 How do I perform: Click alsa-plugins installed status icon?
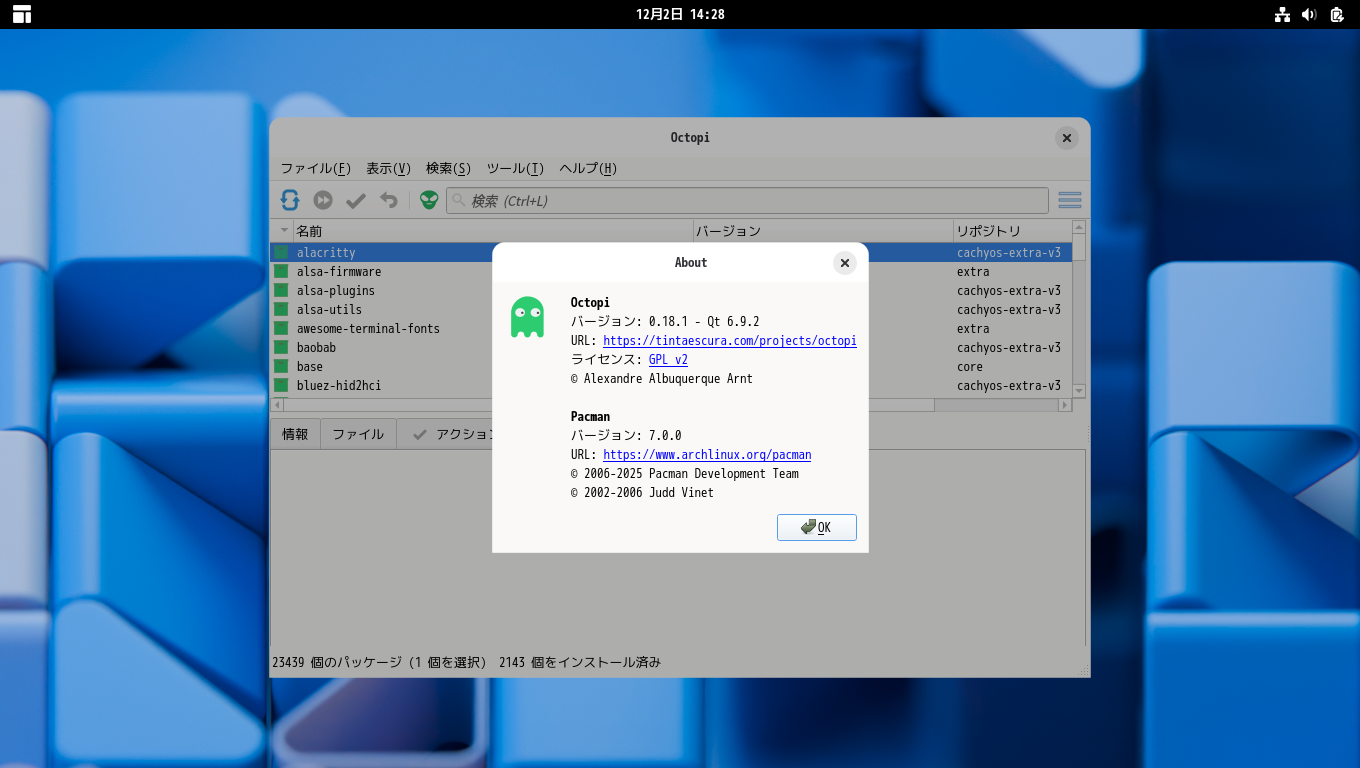(x=281, y=291)
